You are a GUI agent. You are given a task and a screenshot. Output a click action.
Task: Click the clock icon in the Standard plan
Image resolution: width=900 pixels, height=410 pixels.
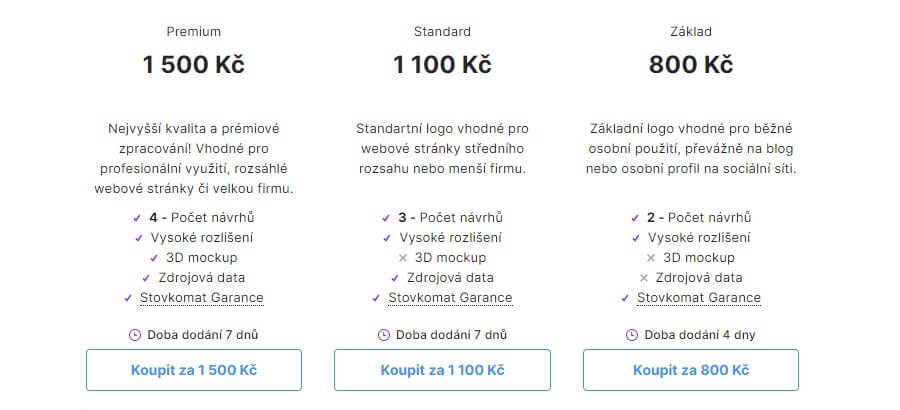pyautogui.click(x=383, y=335)
